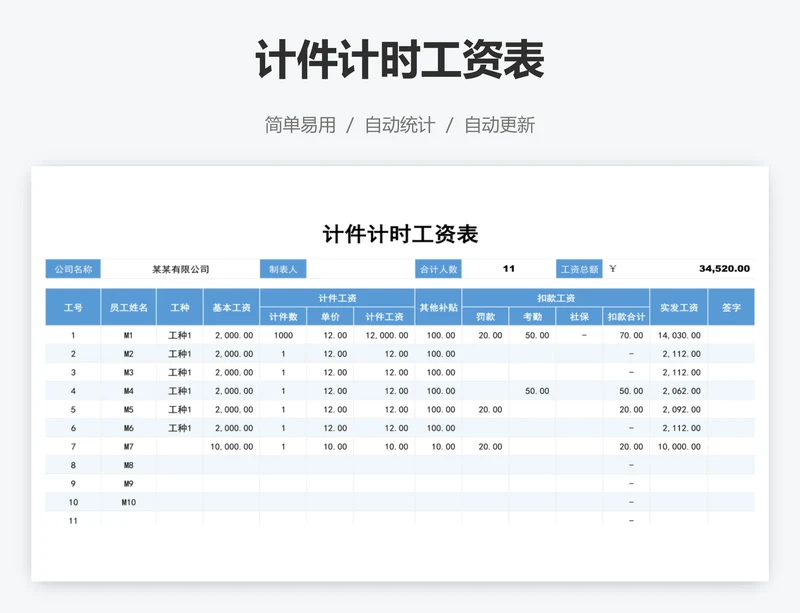Select row number 11 cell
Viewport: 800px width, 613px height.
tap(73, 521)
